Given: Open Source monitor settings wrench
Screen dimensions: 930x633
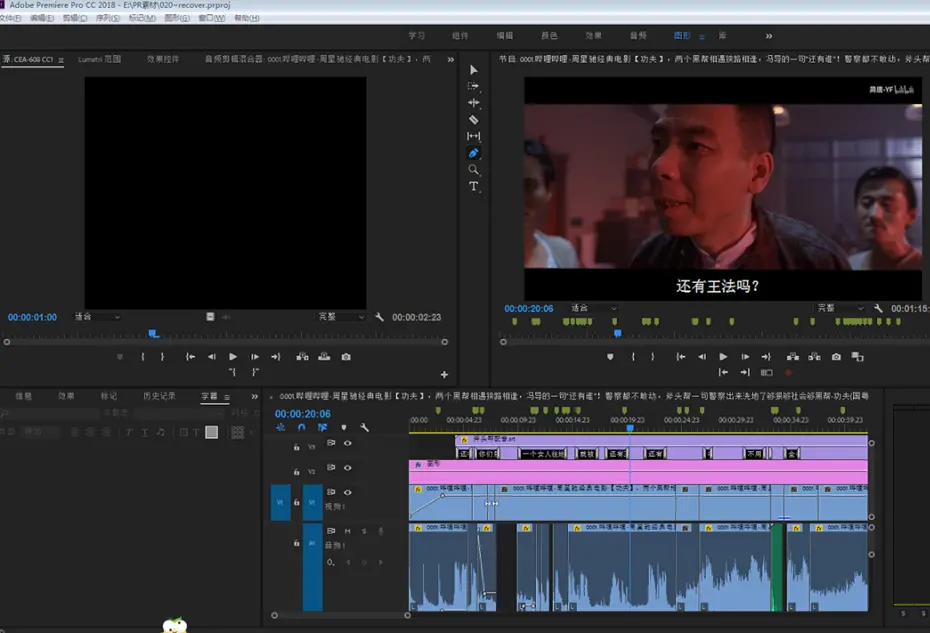Looking at the screenshot, I should click(379, 317).
